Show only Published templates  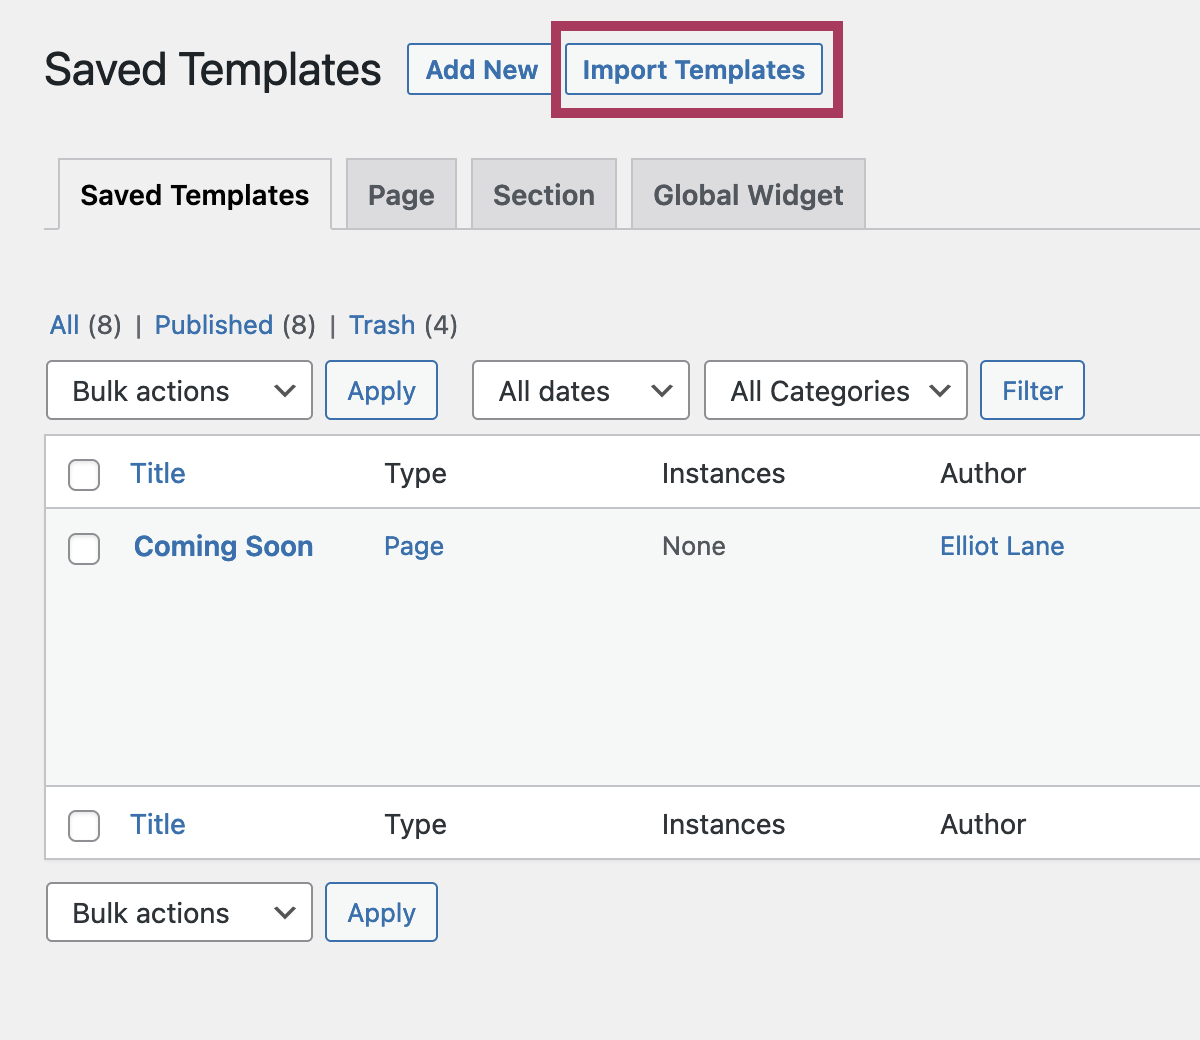pyautogui.click(x=213, y=324)
